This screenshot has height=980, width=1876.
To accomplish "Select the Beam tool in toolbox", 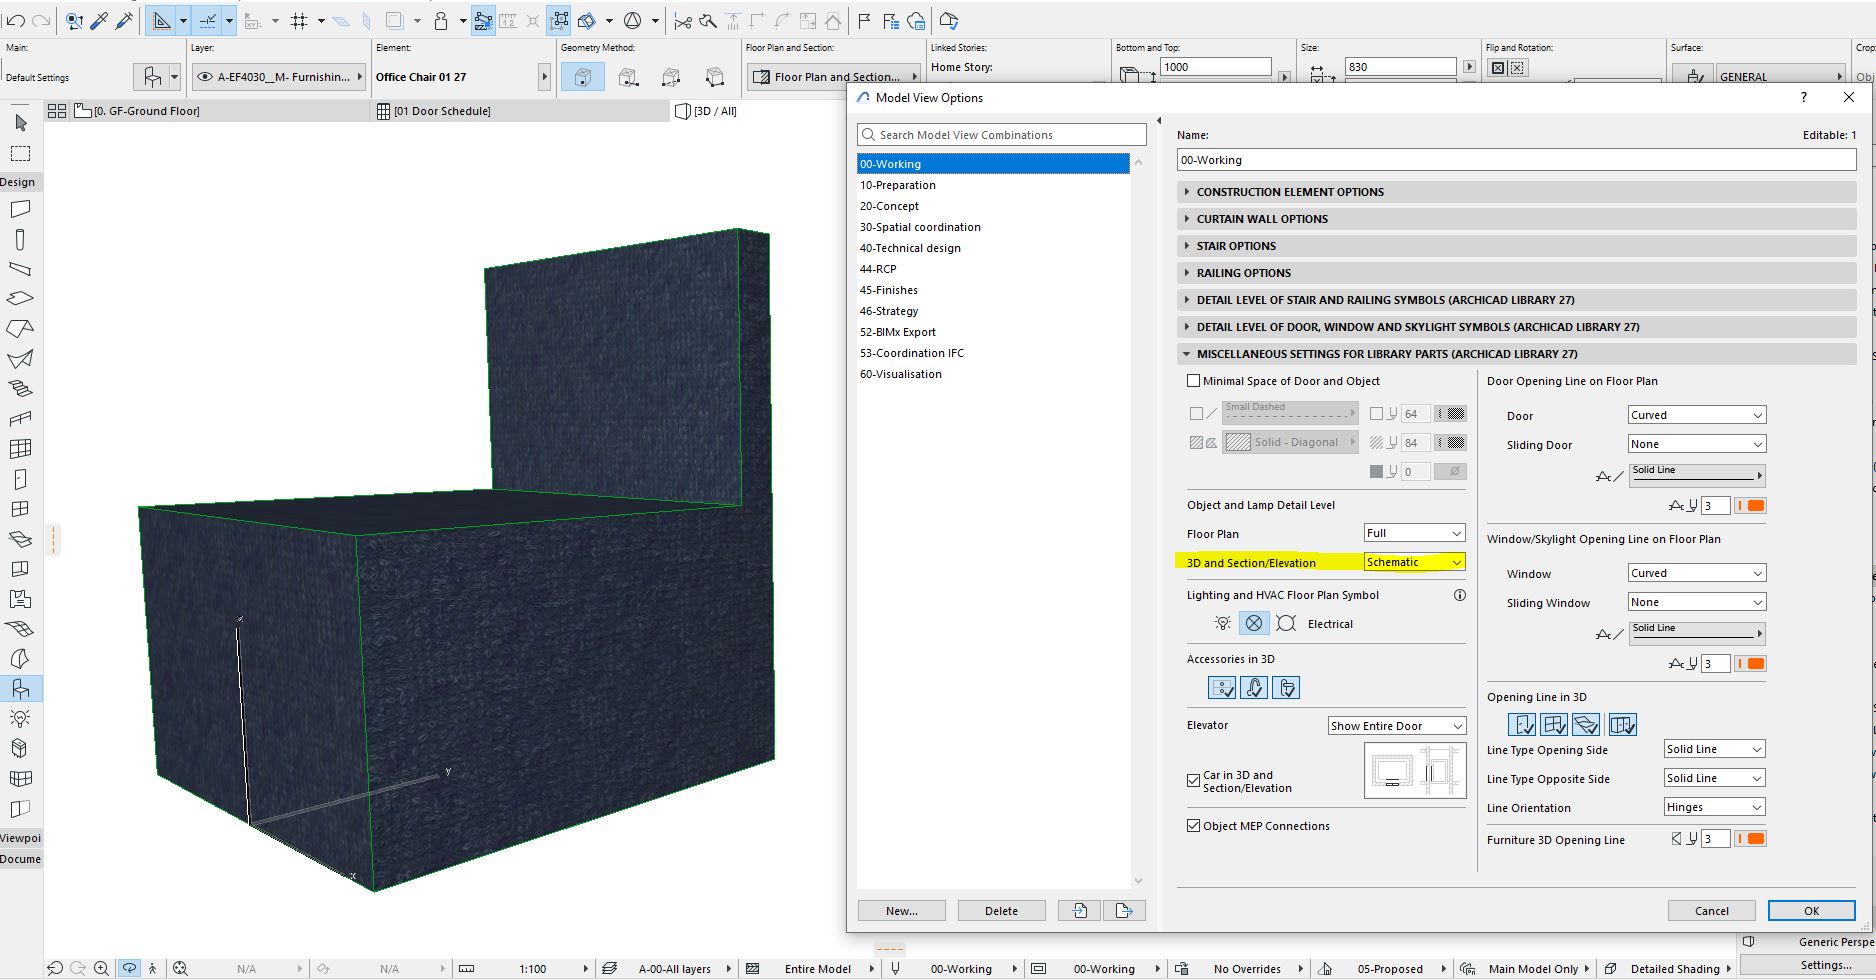I will pyautogui.click(x=21, y=269).
